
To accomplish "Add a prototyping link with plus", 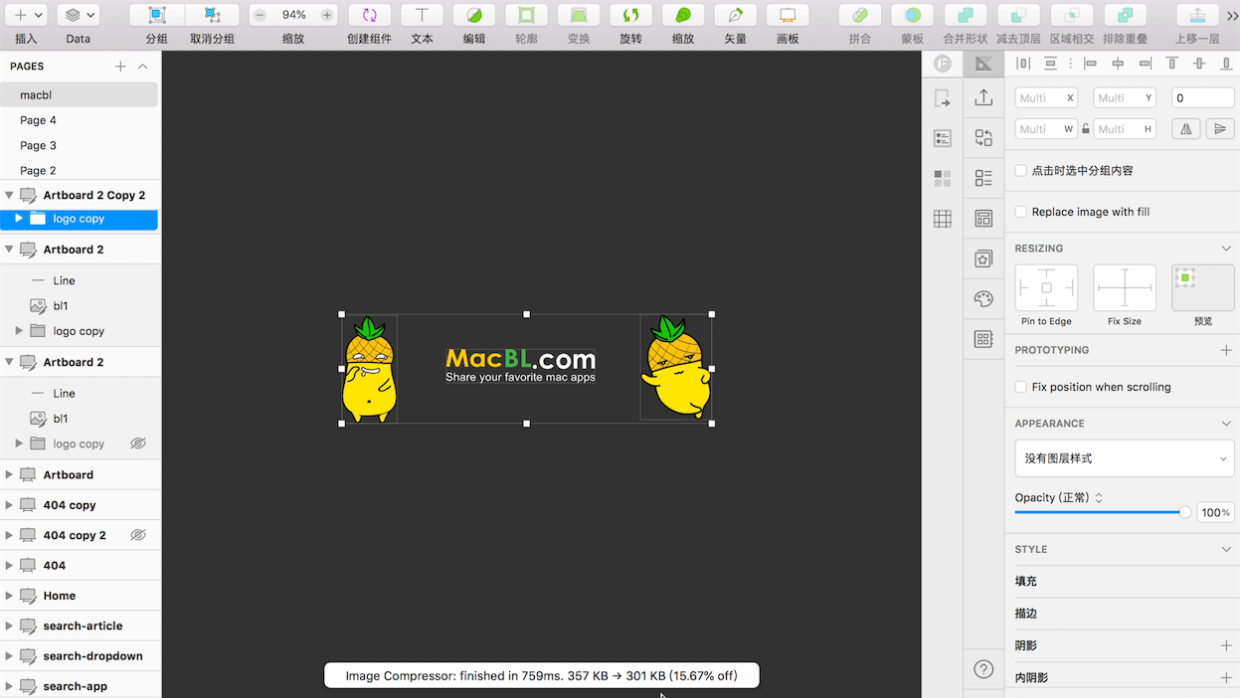I will pyautogui.click(x=1226, y=350).
